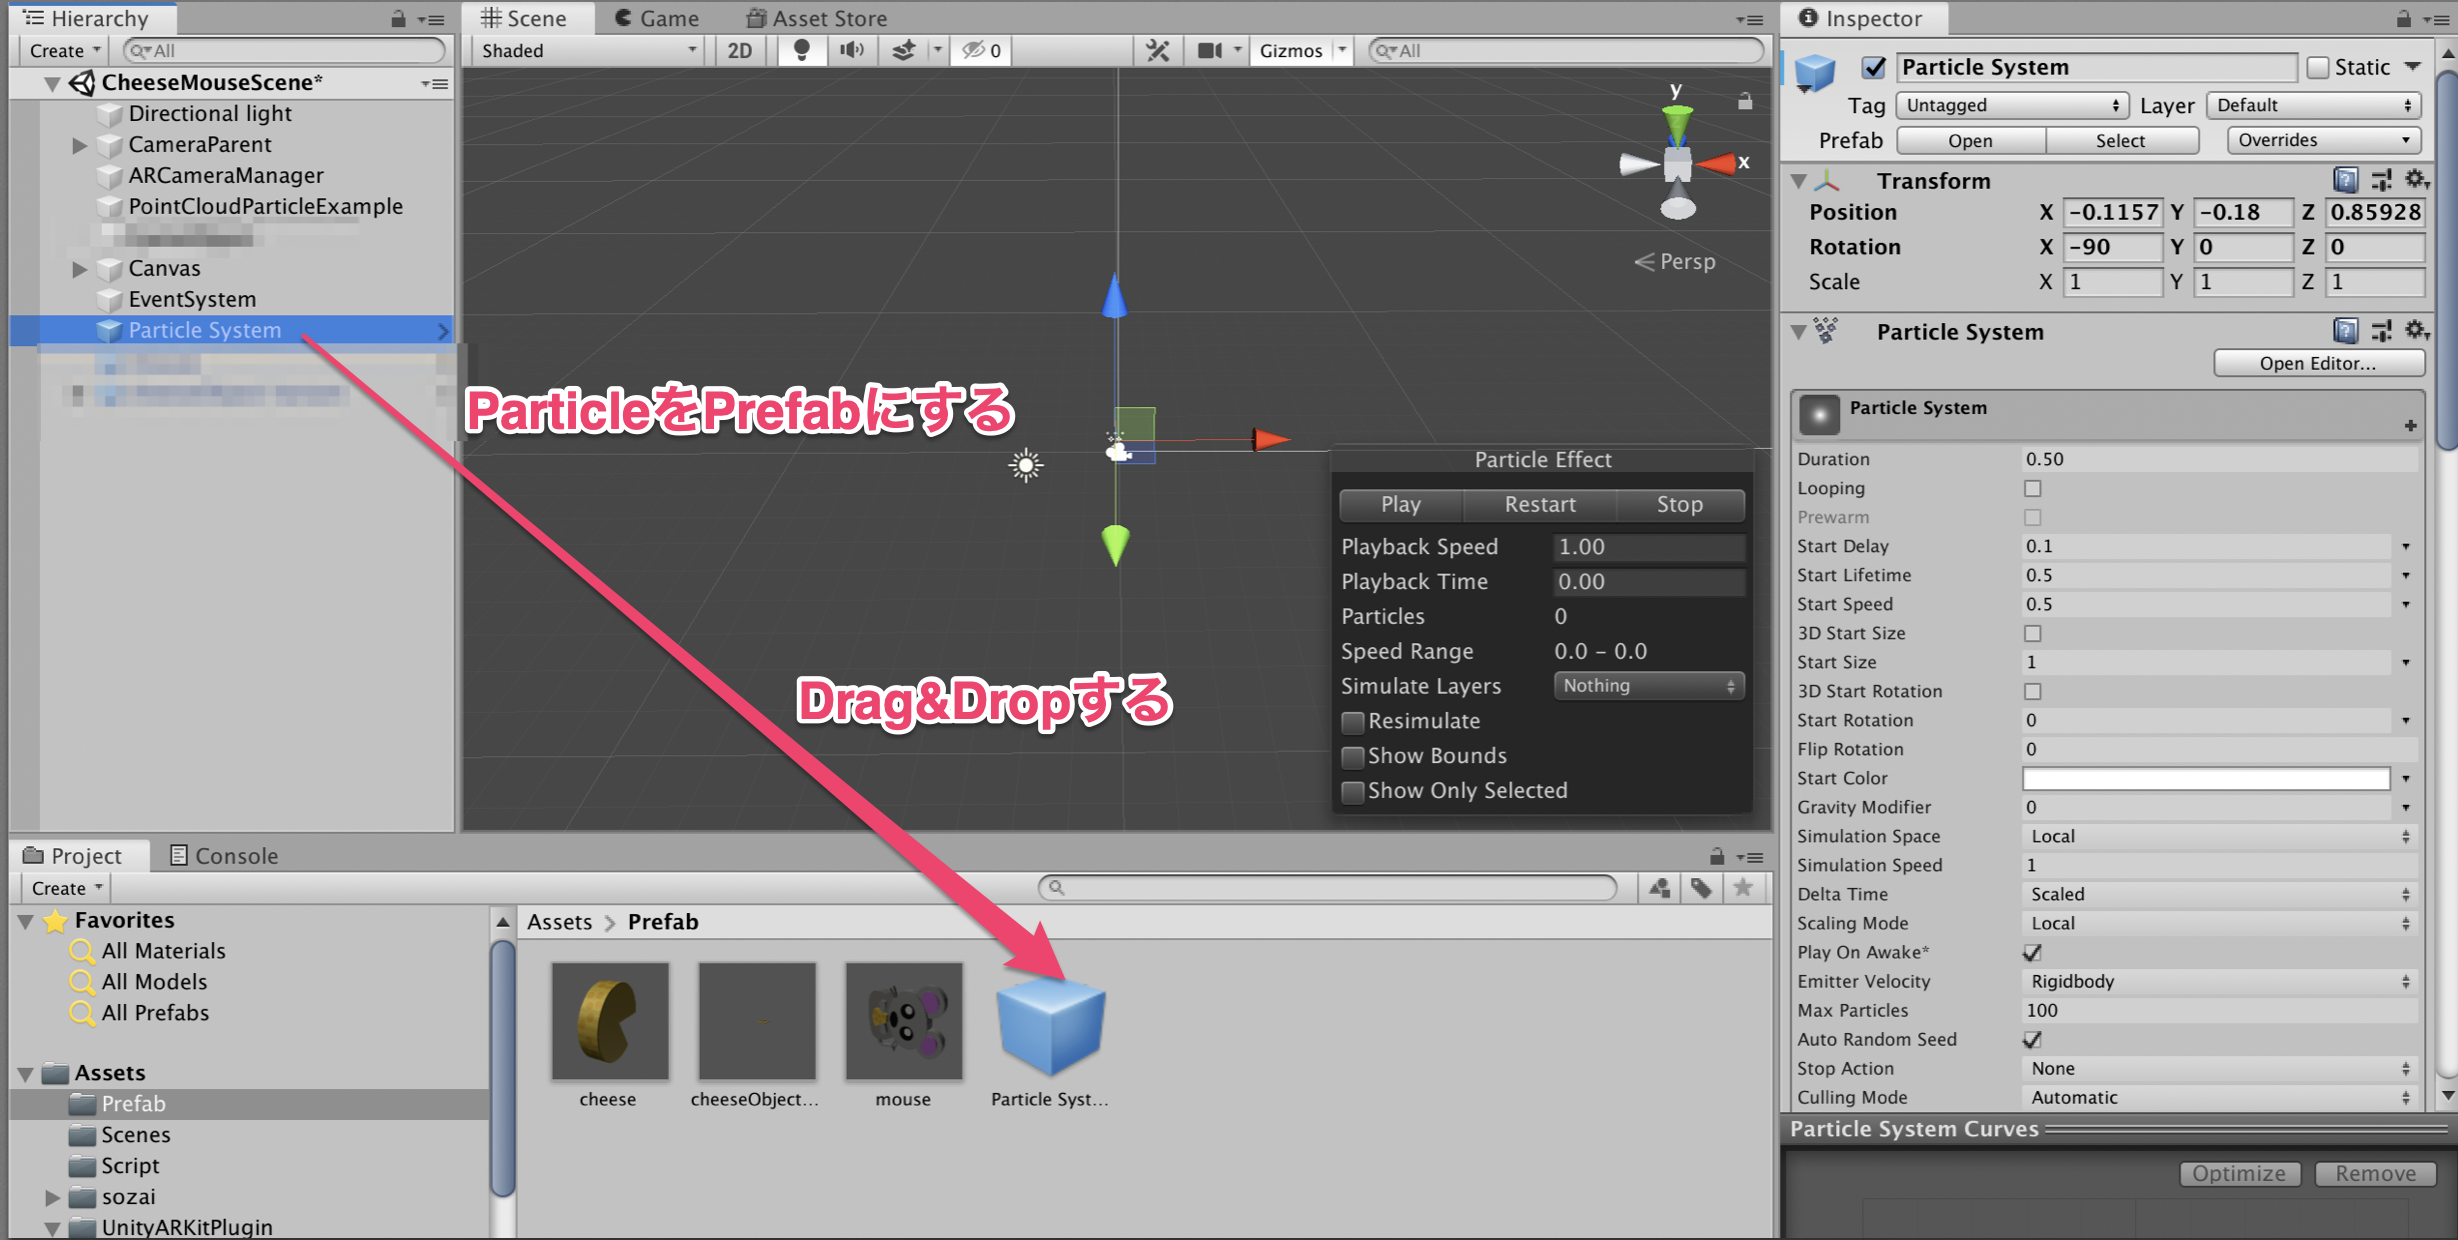The width and height of the screenshot is (2458, 1240).
Task: Switch to the Console tab
Action: [x=224, y=856]
